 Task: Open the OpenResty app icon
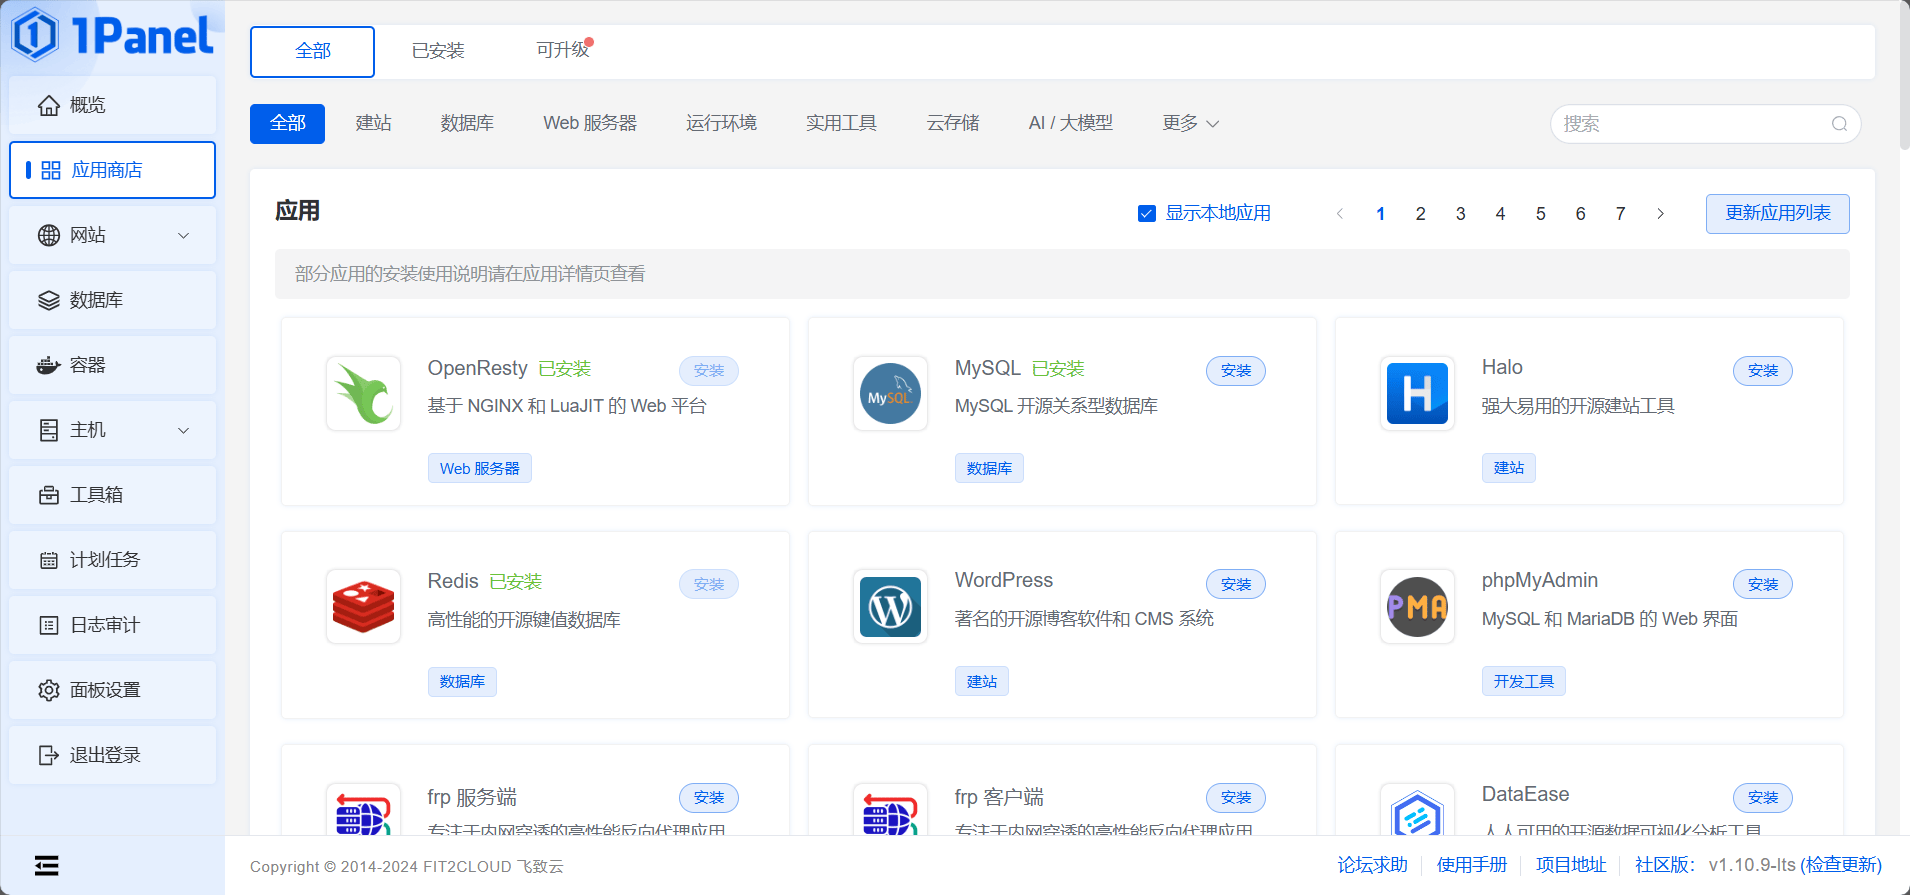point(363,393)
